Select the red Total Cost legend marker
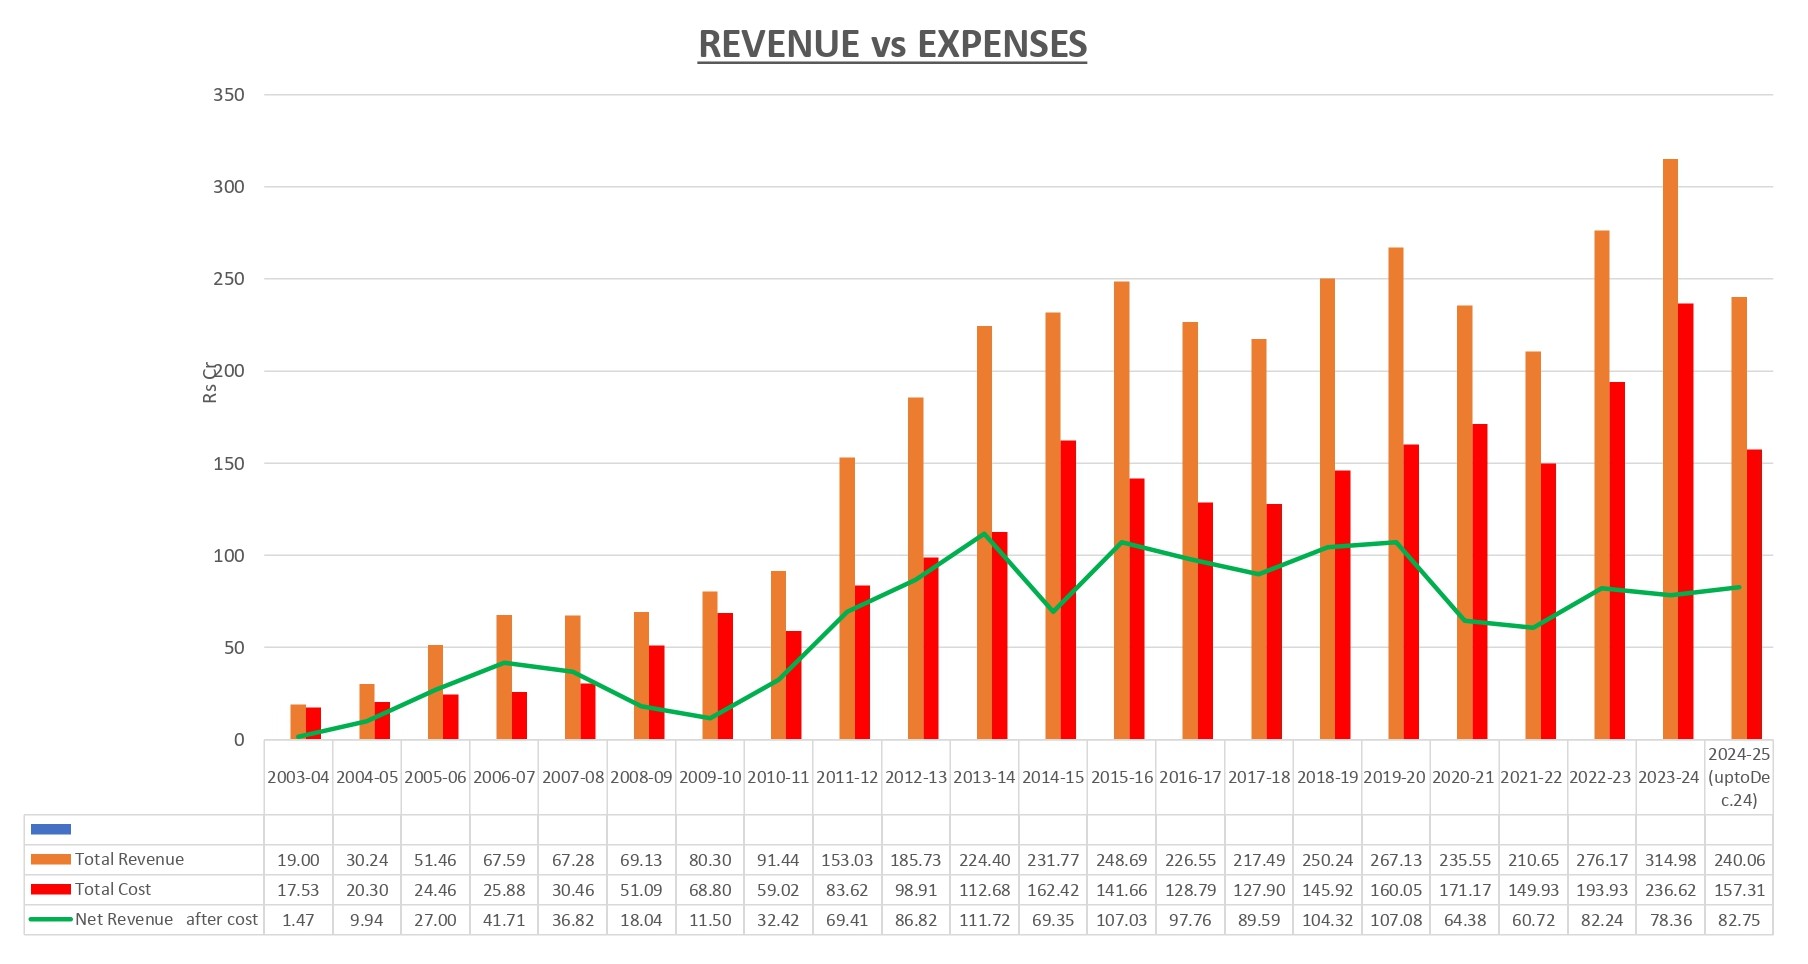This screenshot has width=1808, height=964. pyautogui.click(x=52, y=889)
